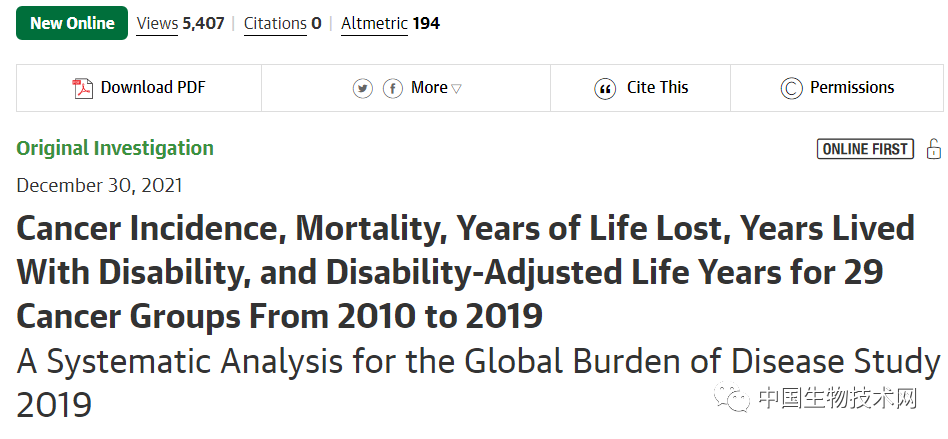Click the ONLINE FIRST label
Viewport: 948px width, 439px height.
click(x=865, y=149)
